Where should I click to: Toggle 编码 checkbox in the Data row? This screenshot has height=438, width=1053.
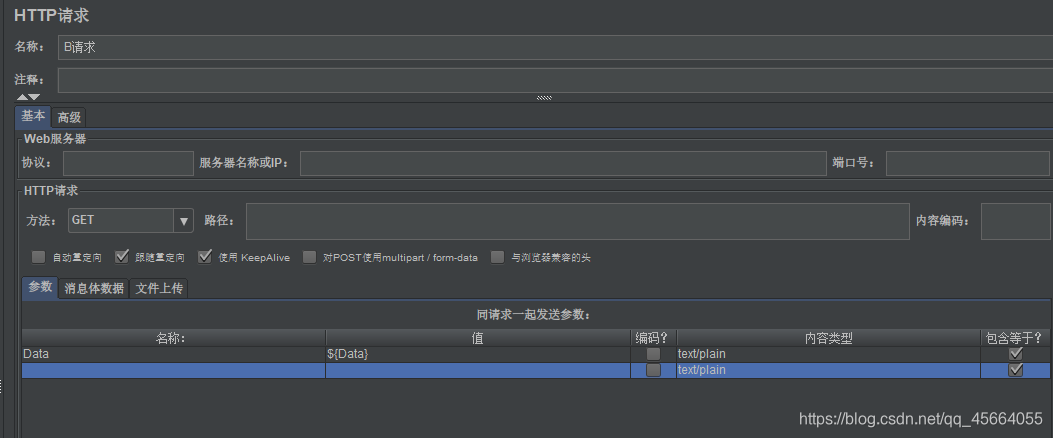653,354
